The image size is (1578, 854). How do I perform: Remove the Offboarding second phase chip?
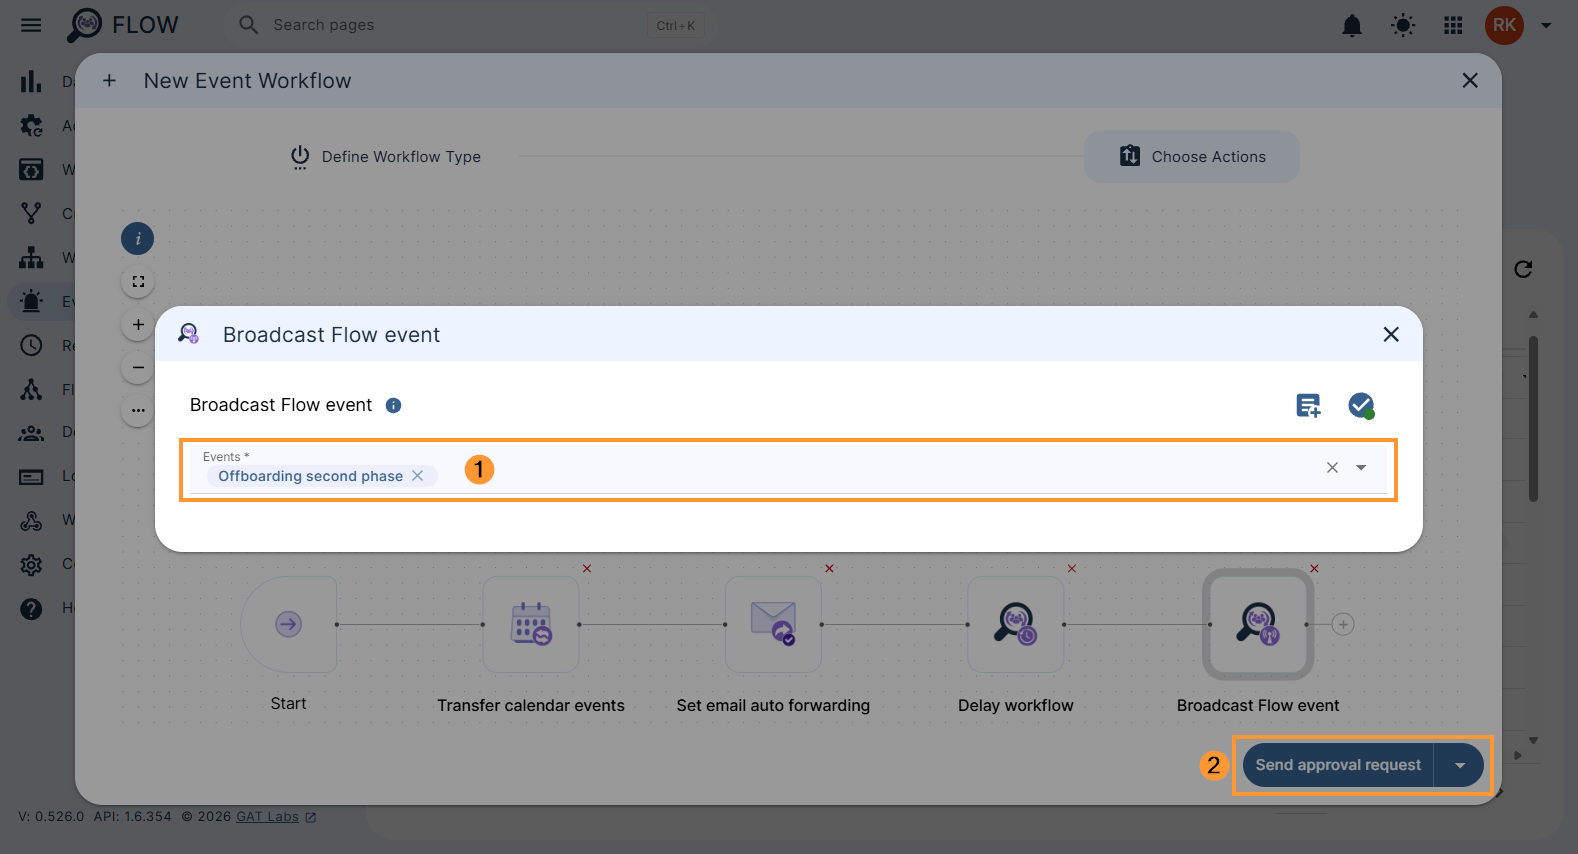click(x=418, y=476)
